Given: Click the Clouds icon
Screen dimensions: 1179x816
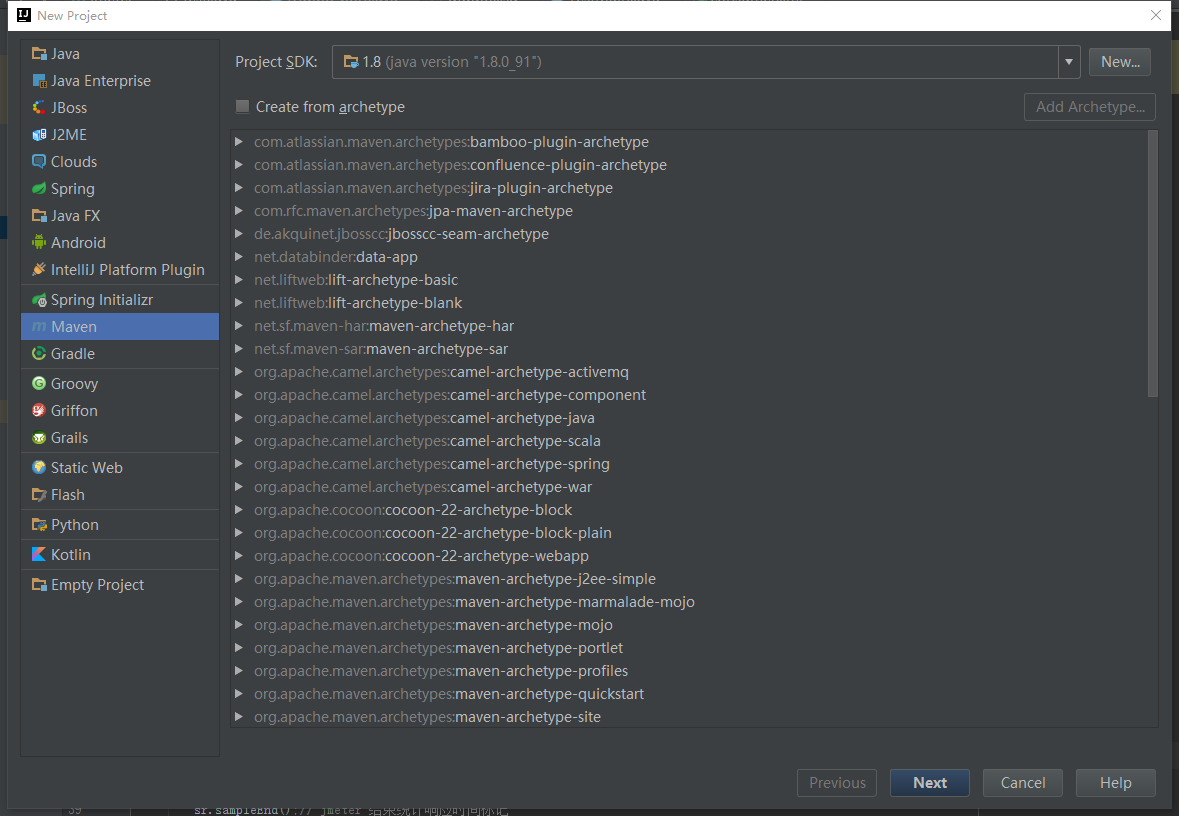Looking at the screenshot, I should click(39, 162).
